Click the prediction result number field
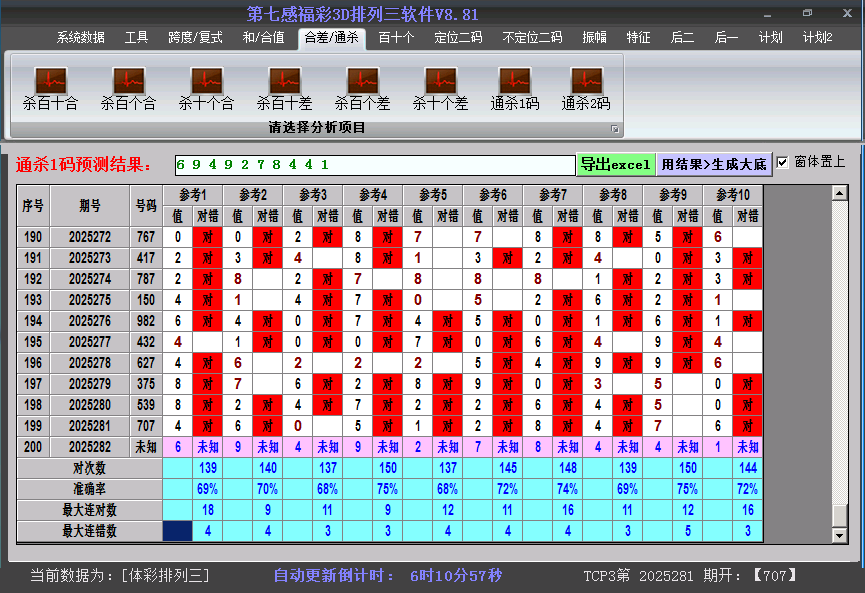Image resolution: width=865 pixels, height=593 pixels. pyautogui.click(x=373, y=164)
